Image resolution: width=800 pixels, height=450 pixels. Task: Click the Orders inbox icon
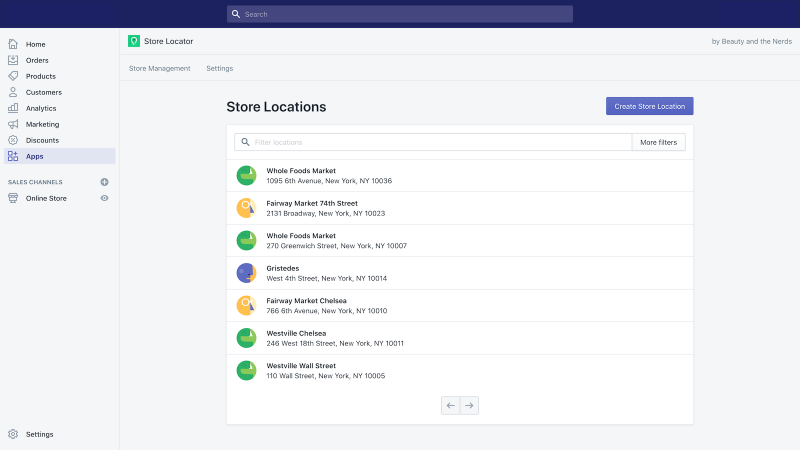[13, 60]
